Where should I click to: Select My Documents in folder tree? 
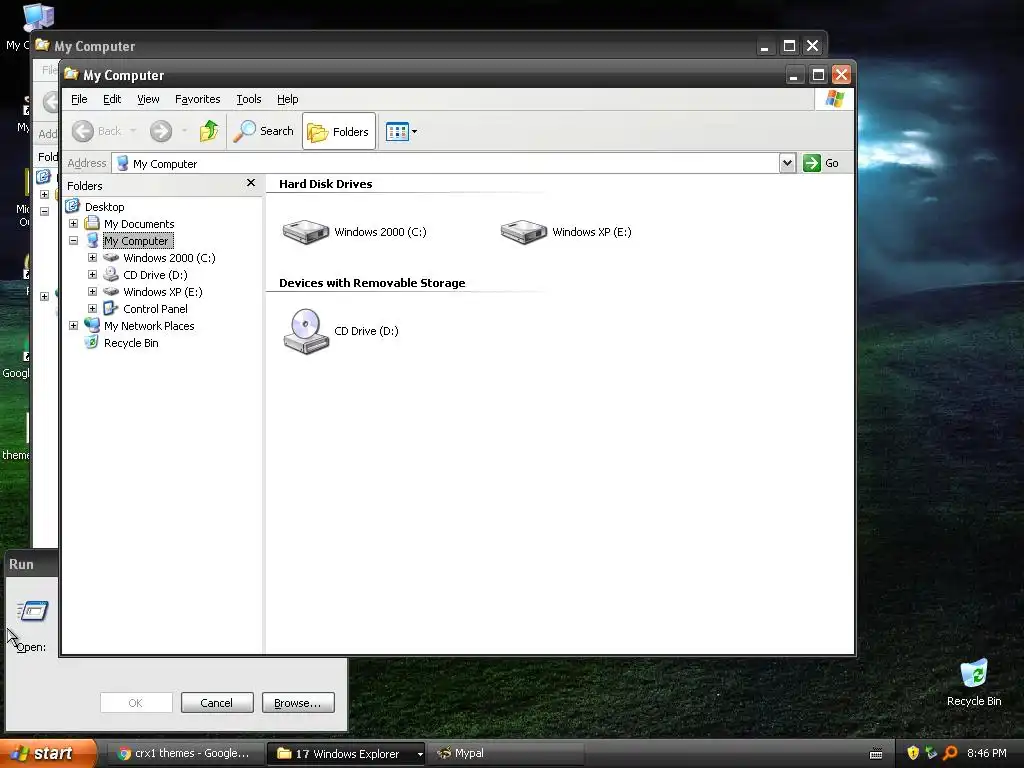pos(139,224)
